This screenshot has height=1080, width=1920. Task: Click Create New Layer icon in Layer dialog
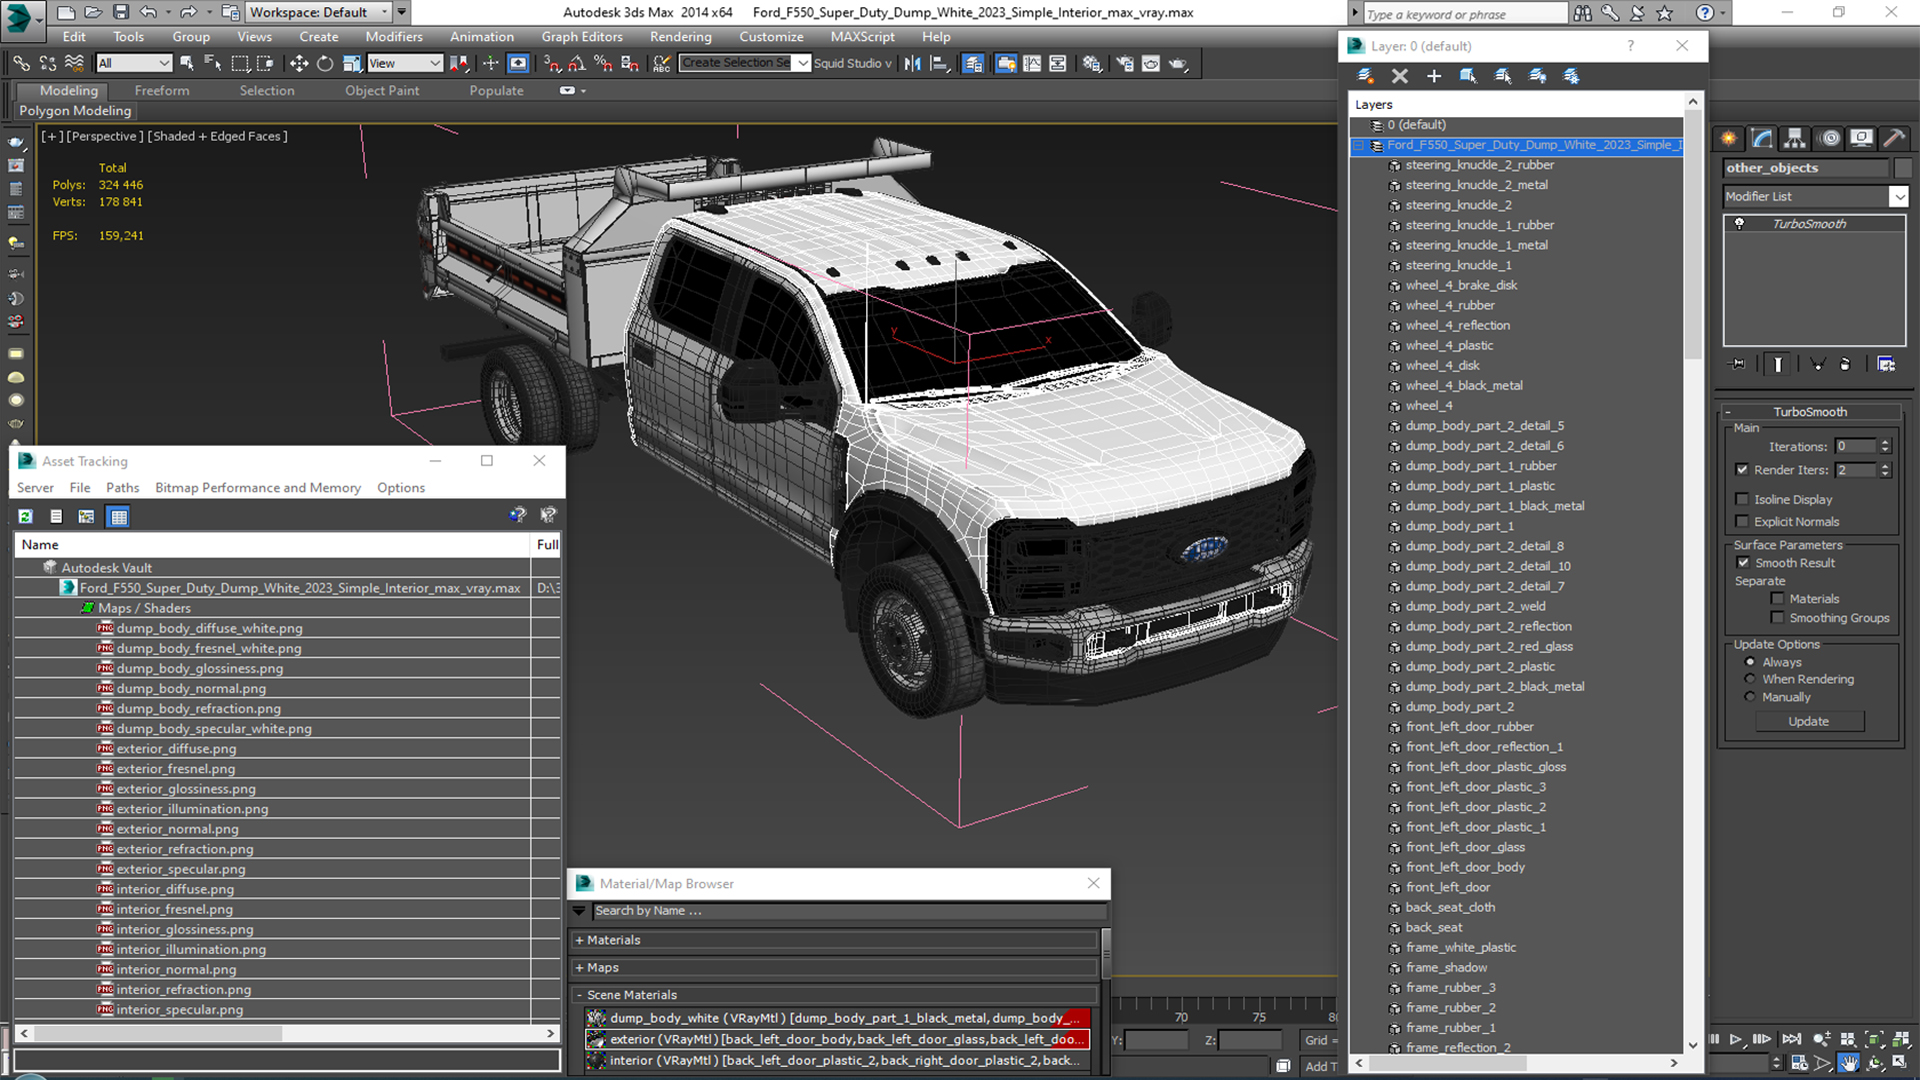[x=1365, y=76]
